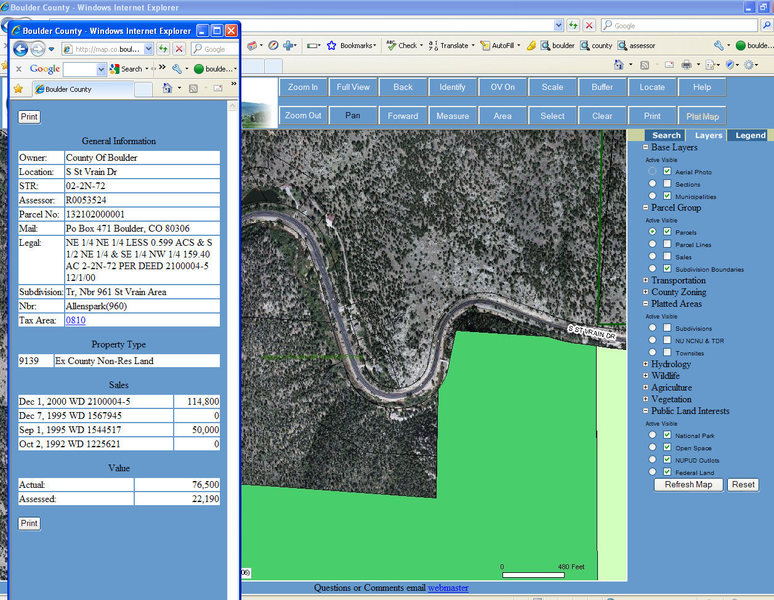
Task: Toggle Parcels visible checkbox
Action: (x=667, y=231)
